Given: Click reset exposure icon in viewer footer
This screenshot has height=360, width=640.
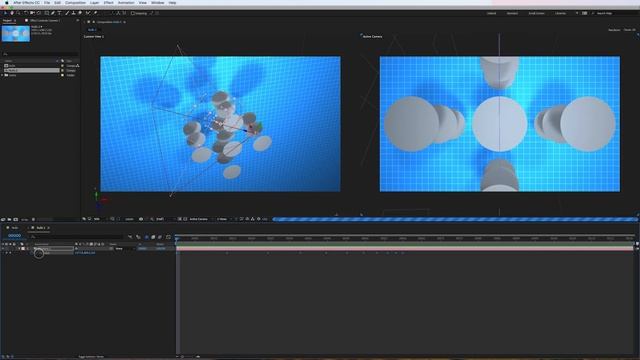Looking at the screenshot, I should tap(259, 219).
